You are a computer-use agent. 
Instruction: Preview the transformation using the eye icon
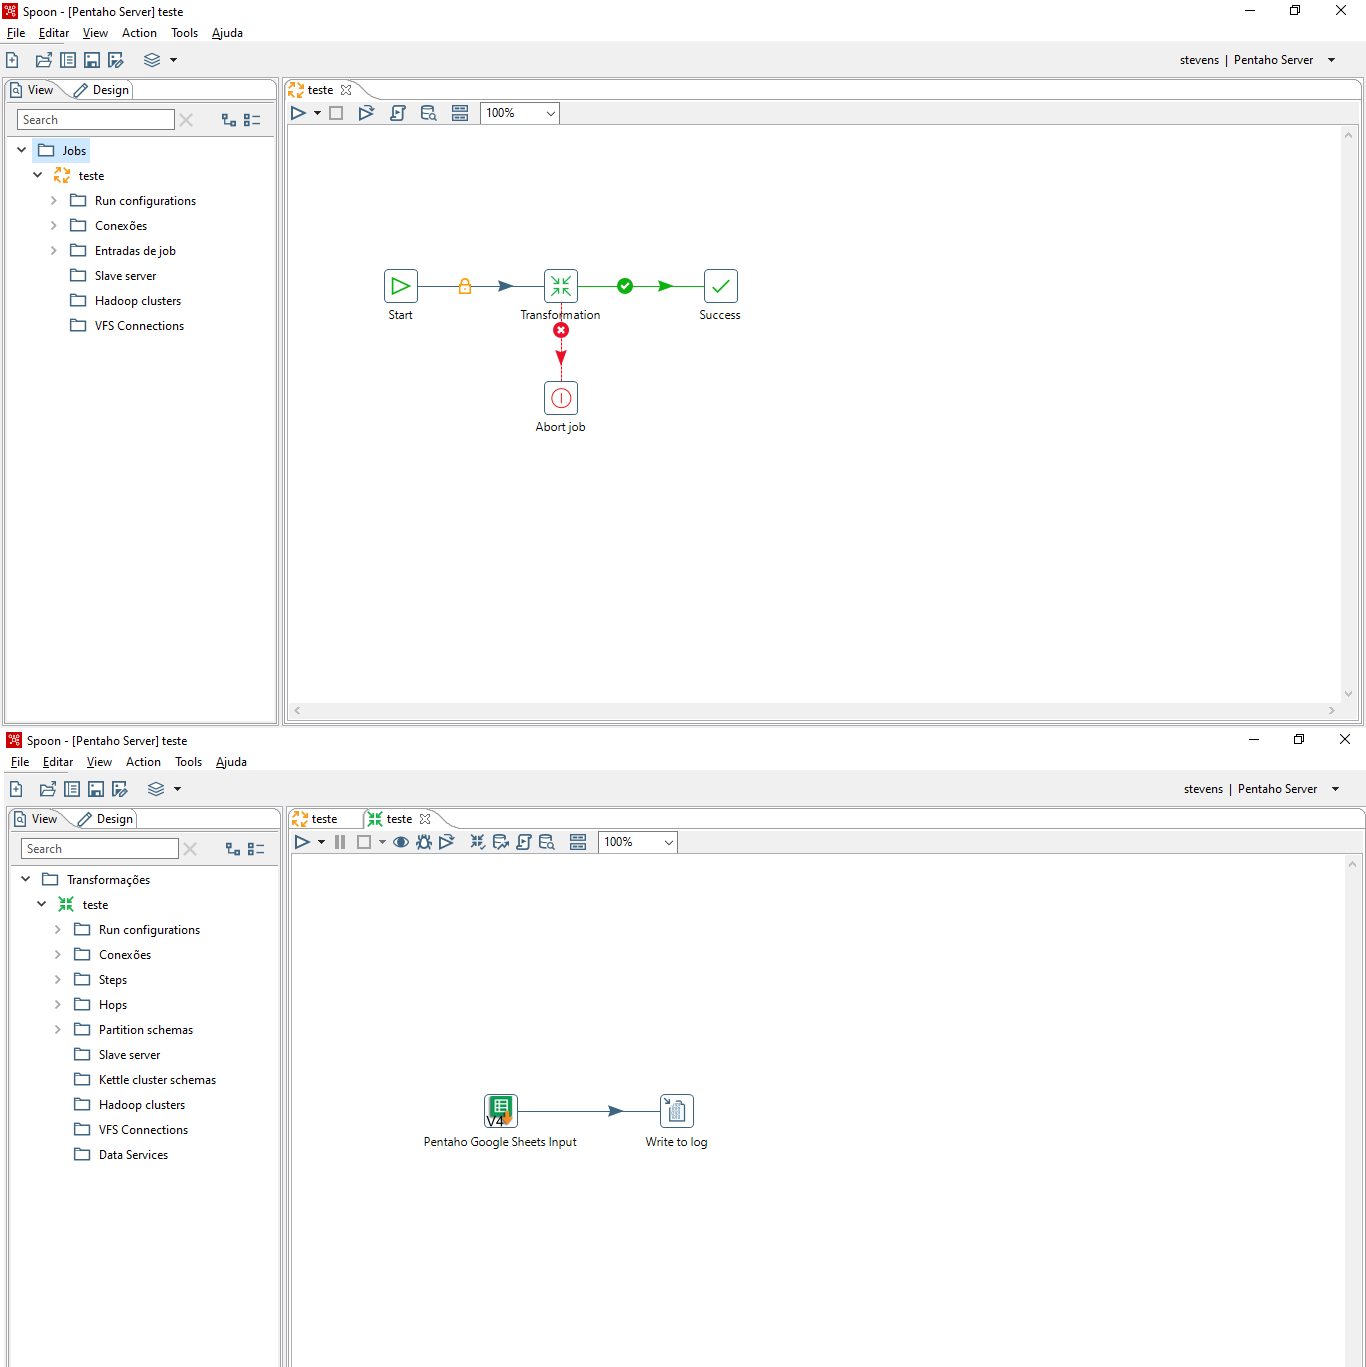(x=401, y=841)
